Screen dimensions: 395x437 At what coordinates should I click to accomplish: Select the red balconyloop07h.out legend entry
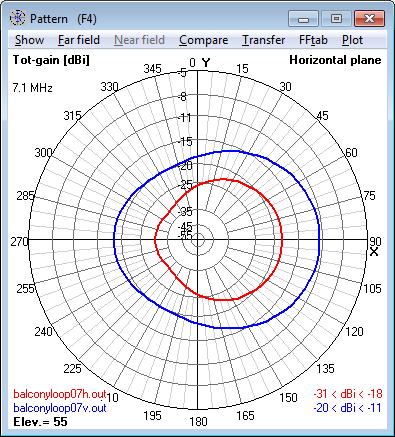click(x=60, y=394)
